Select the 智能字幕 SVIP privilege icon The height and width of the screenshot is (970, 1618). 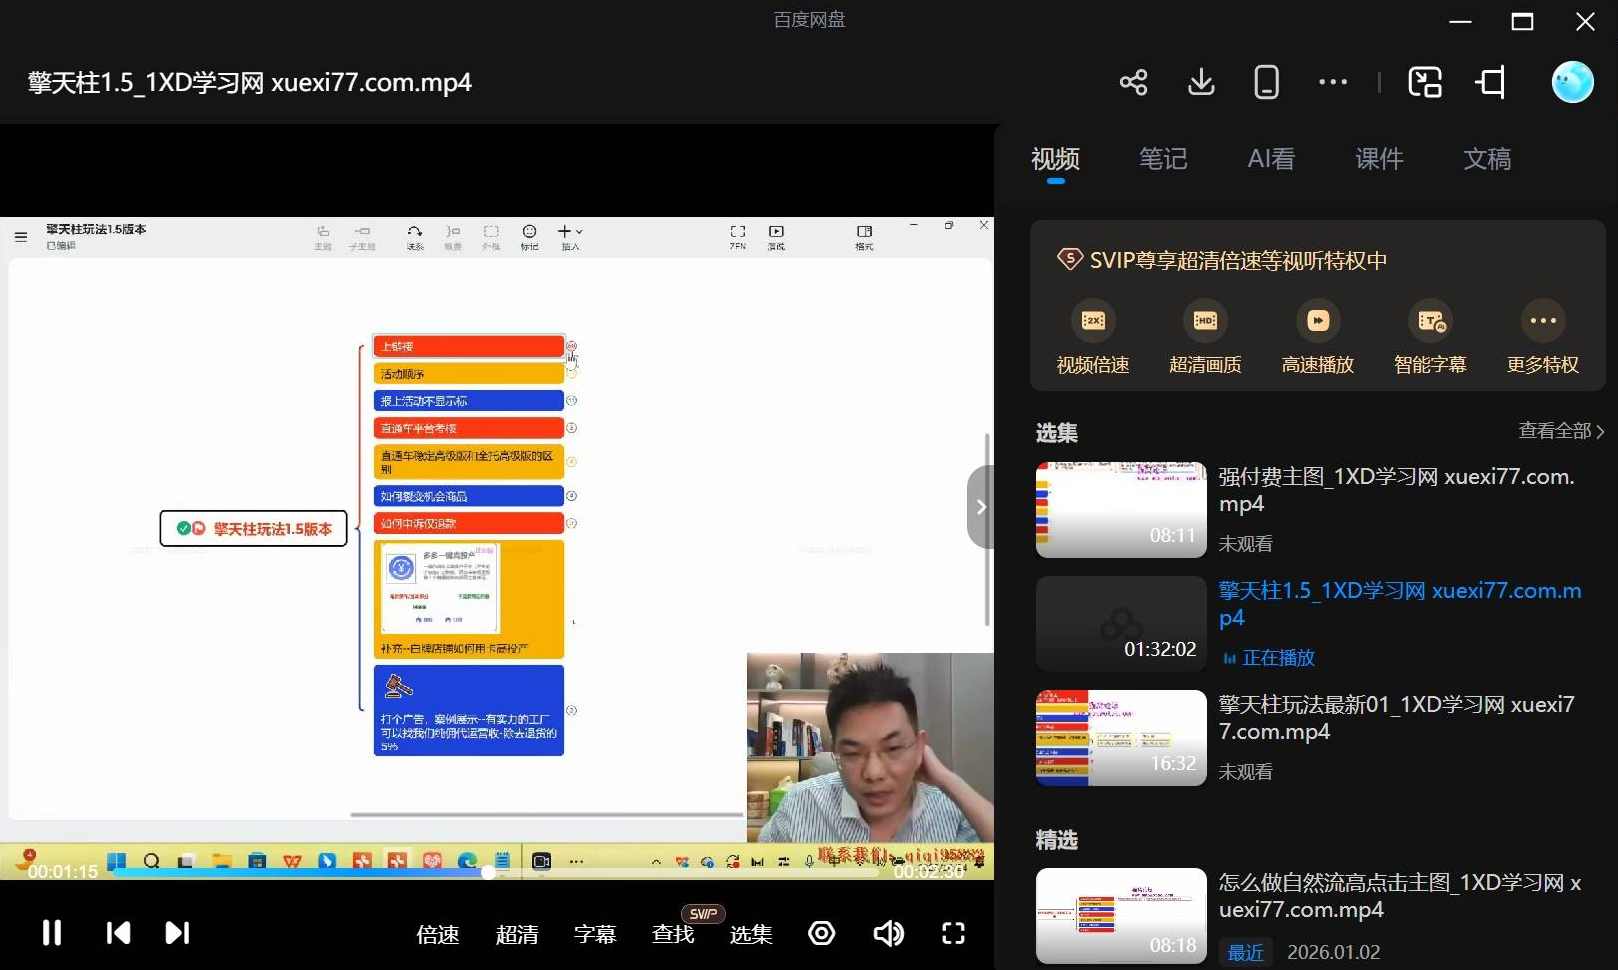point(1430,320)
